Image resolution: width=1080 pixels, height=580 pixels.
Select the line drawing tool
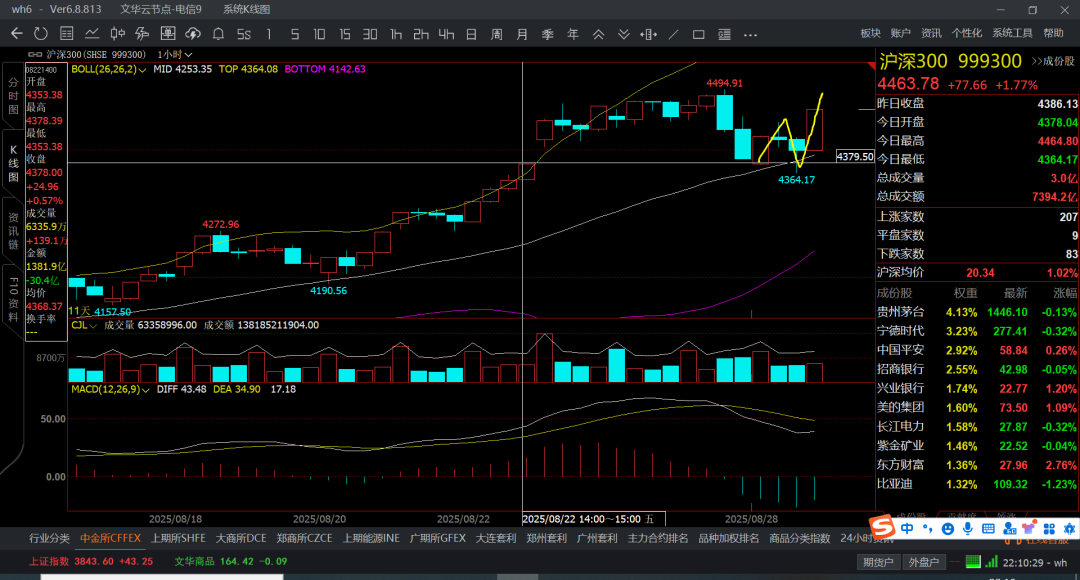[674, 34]
